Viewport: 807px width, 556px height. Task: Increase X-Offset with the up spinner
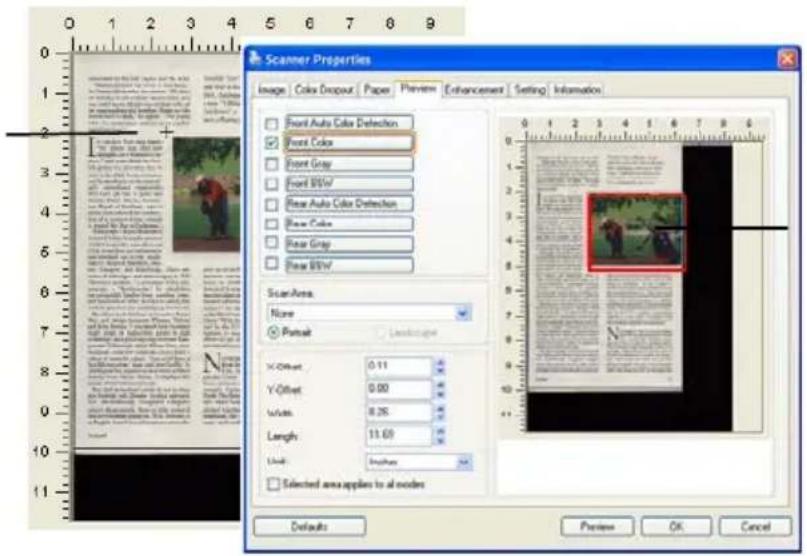(x=440, y=362)
